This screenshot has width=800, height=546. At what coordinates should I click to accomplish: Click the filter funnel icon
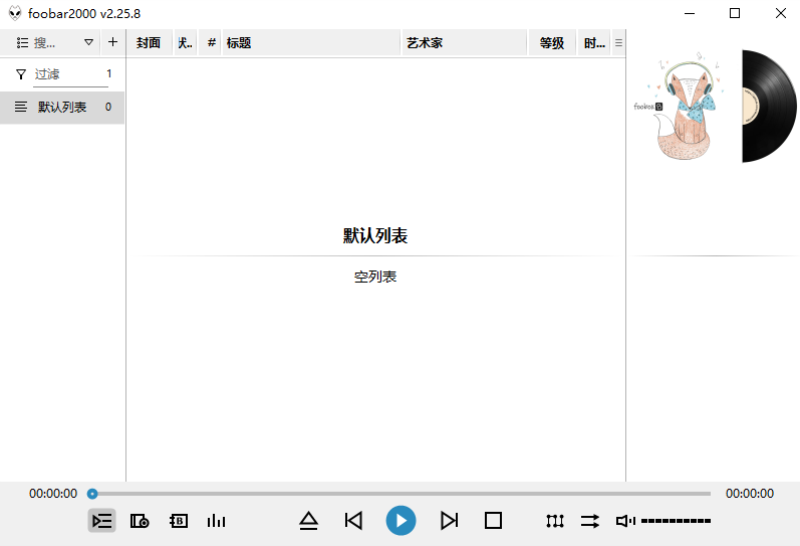(21, 75)
